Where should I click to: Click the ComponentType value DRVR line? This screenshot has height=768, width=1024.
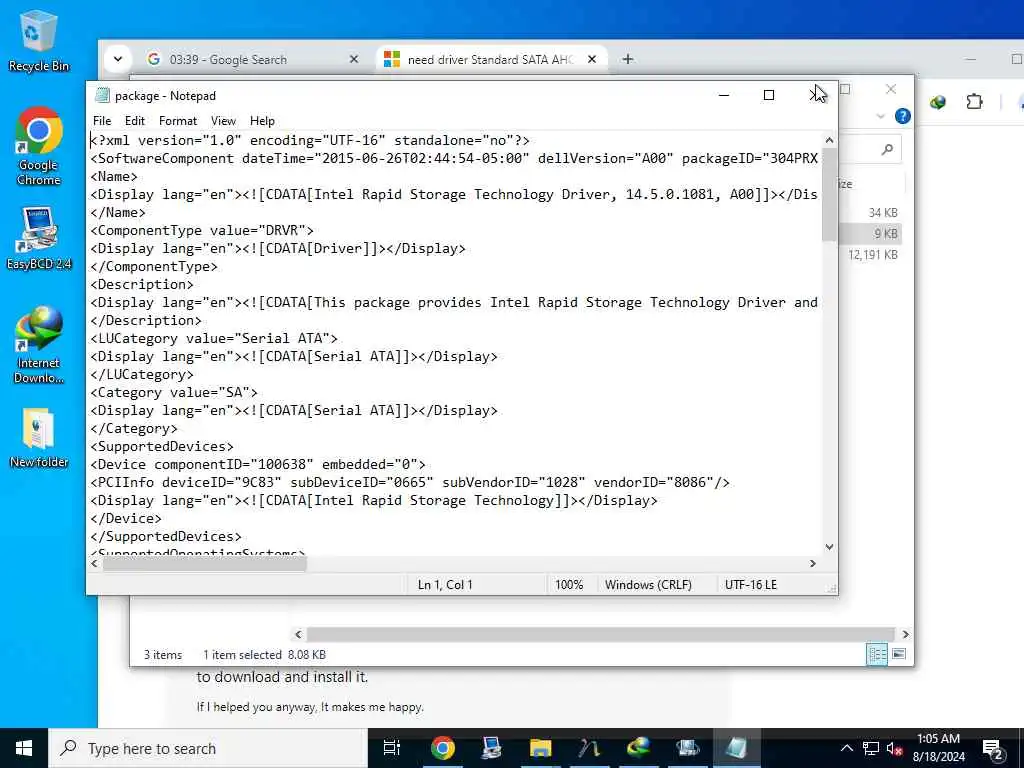click(x=202, y=231)
